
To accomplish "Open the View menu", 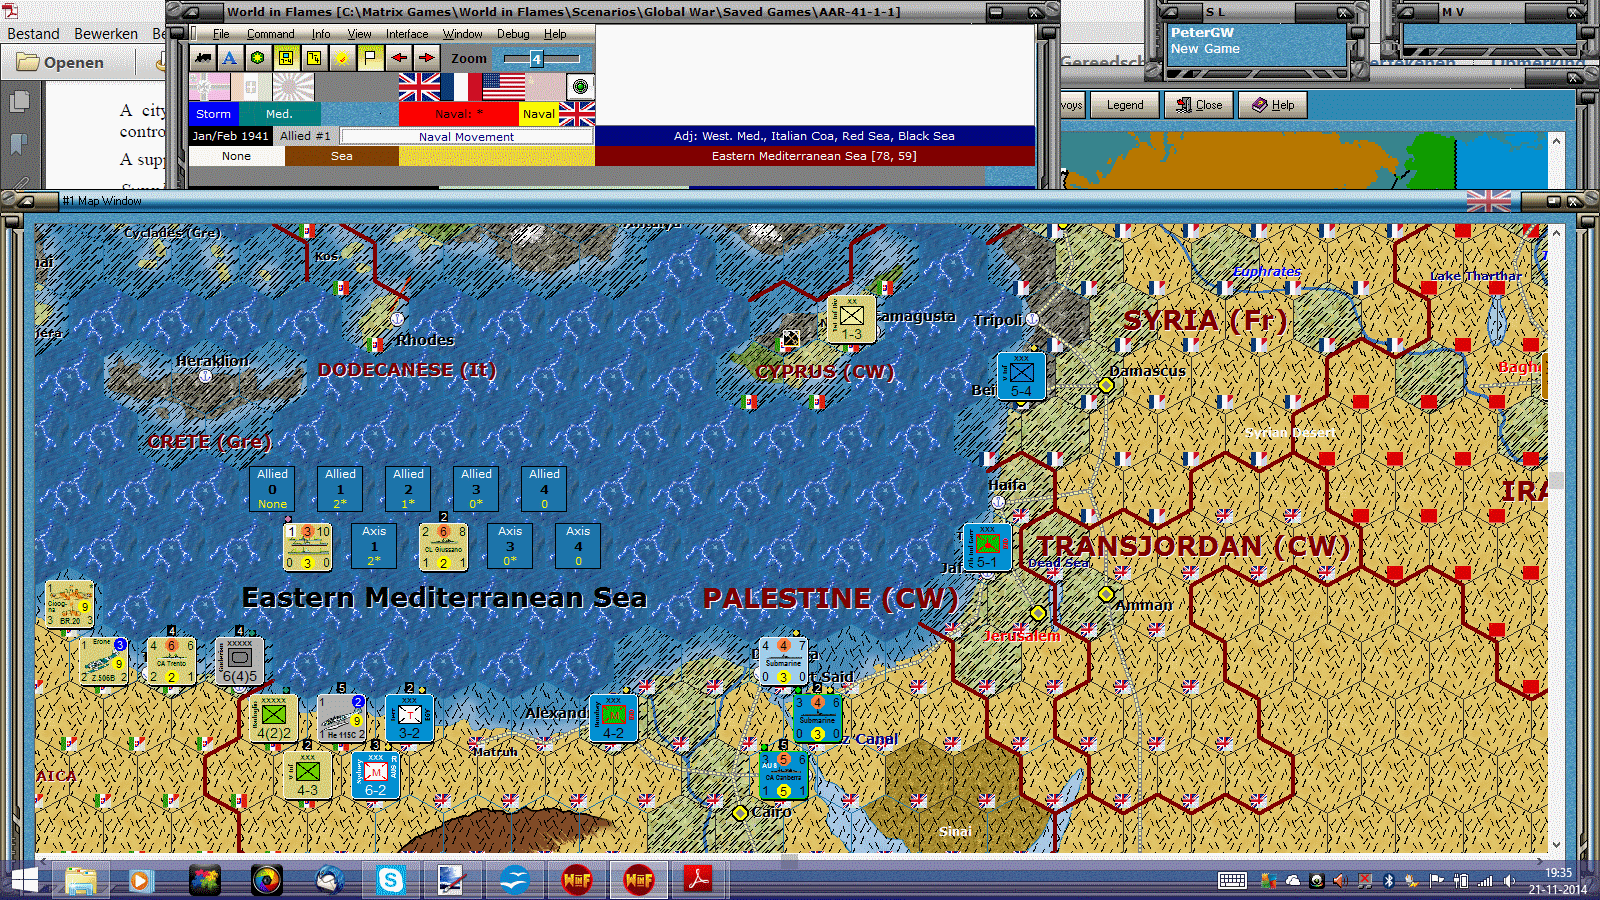I will (359, 34).
